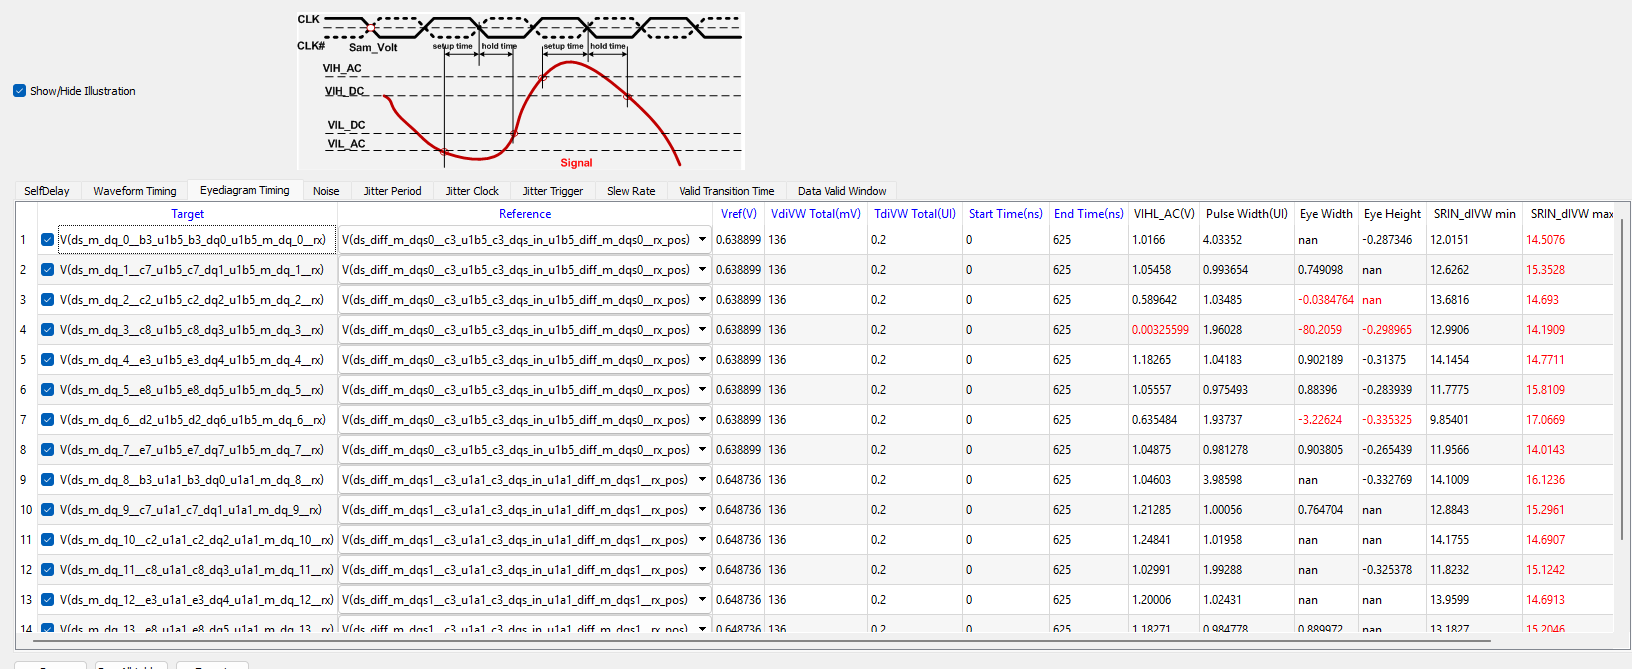Sort by the Eye Width column header
The image size is (1632, 669).
tap(1325, 214)
